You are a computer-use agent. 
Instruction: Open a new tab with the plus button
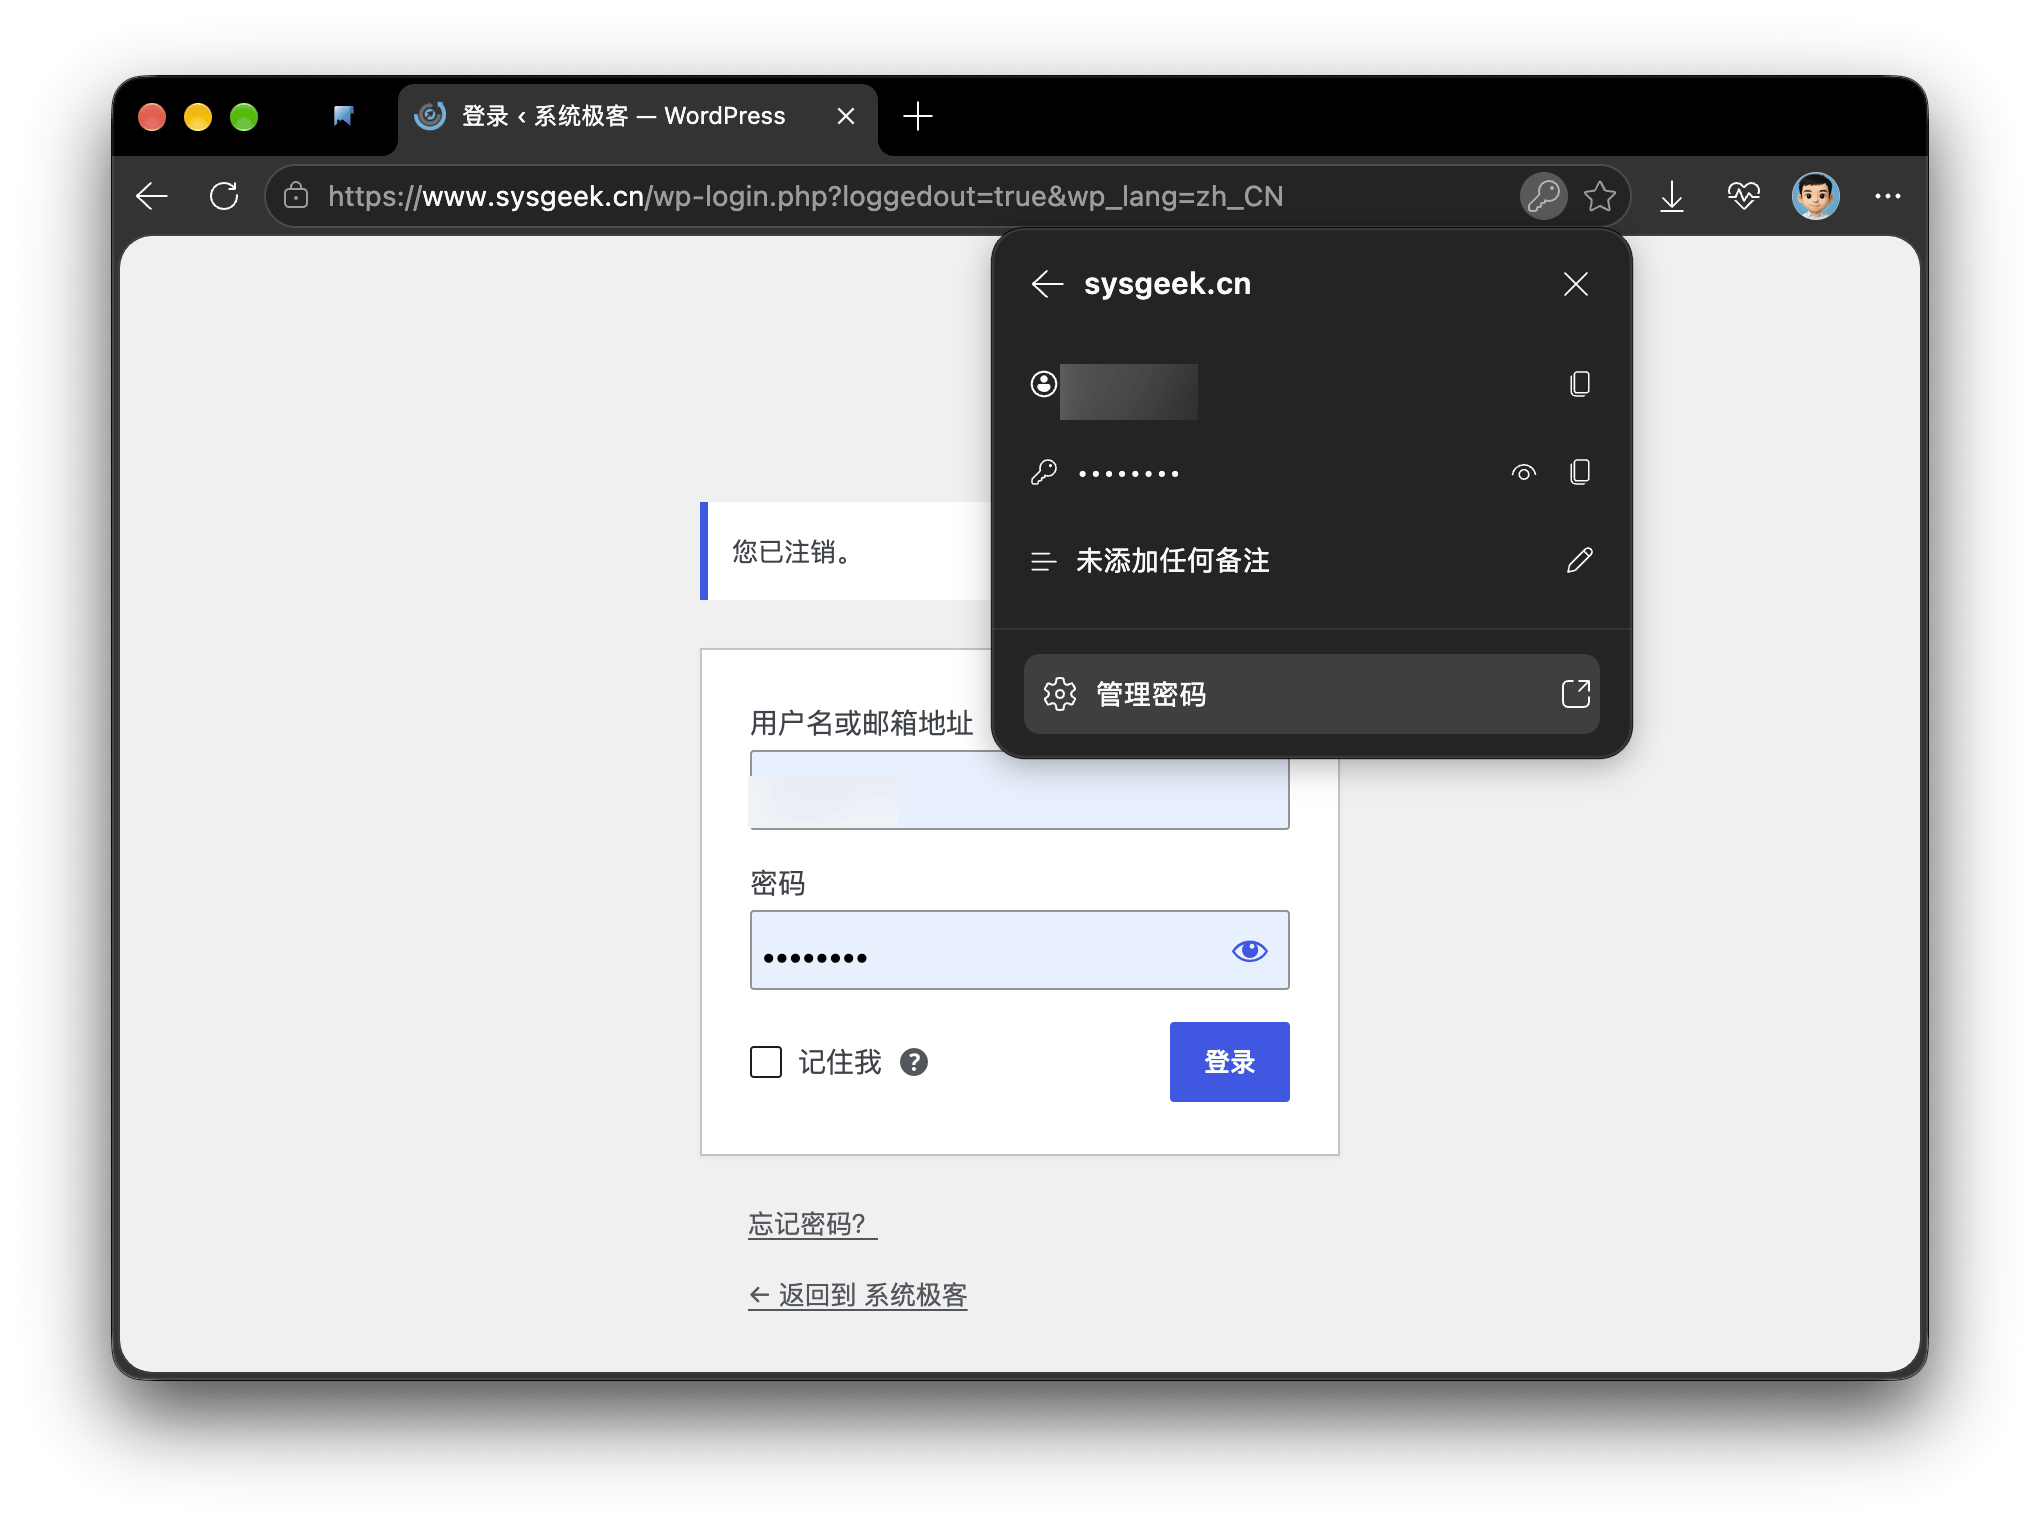coord(918,116)
